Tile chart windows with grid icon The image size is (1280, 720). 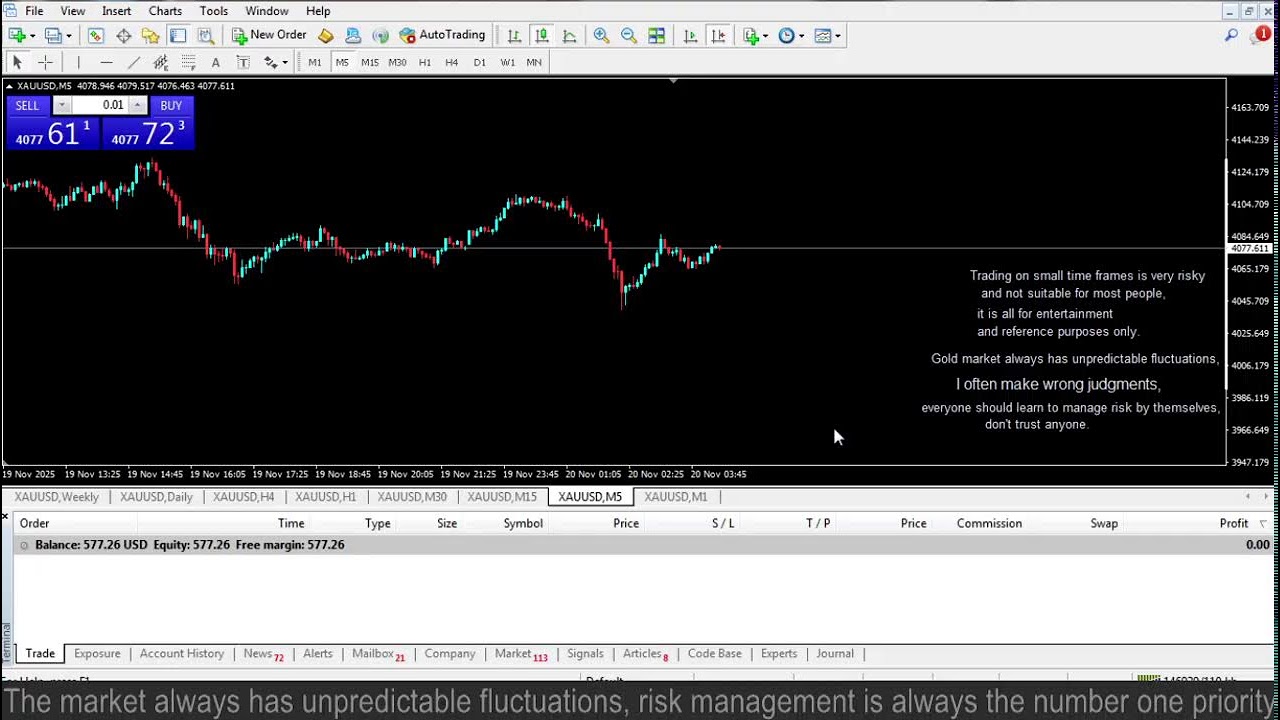pos(656,35)
